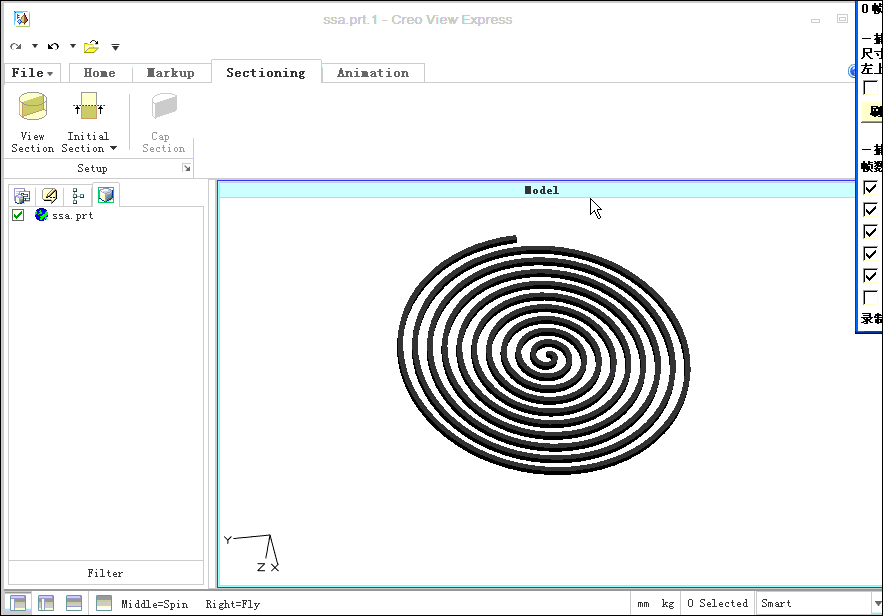Click the kg mass unit in status bar
The image size is (883, 616).
click(667, 603)
